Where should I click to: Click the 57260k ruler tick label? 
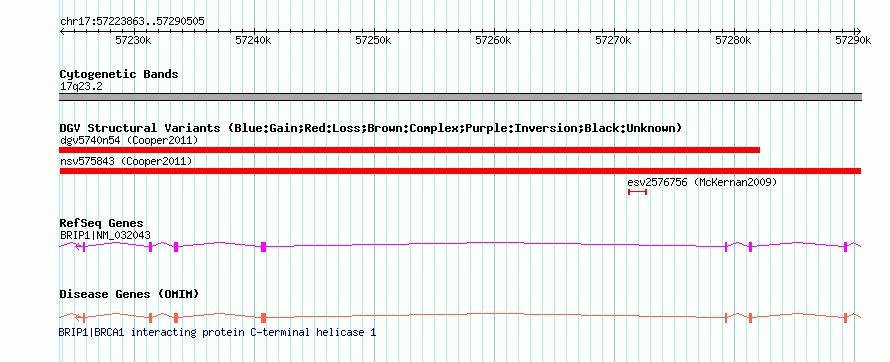(493, 40)
